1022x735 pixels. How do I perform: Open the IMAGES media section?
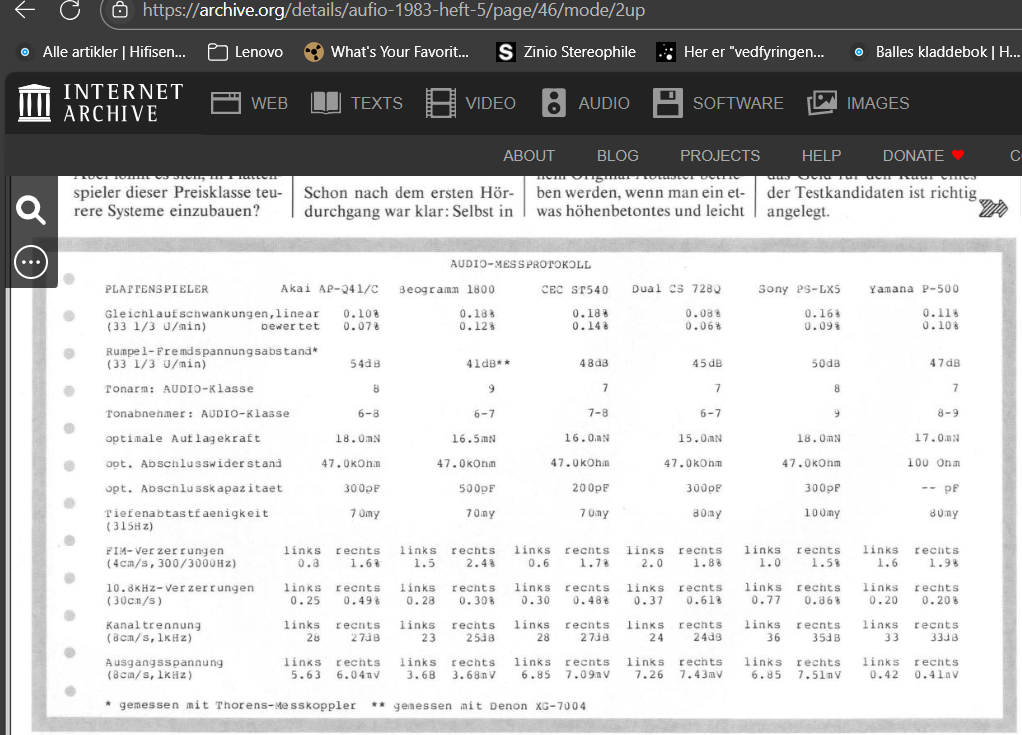click(x=858, y=103)
